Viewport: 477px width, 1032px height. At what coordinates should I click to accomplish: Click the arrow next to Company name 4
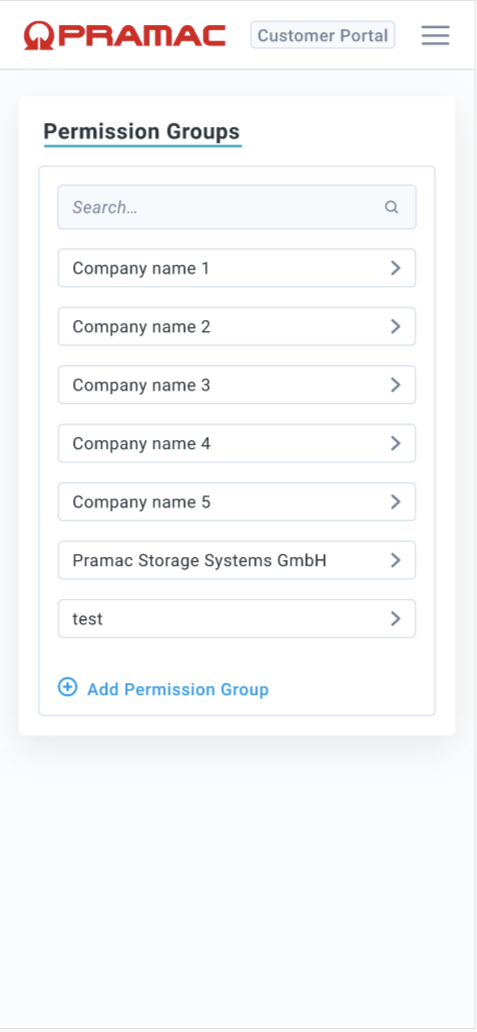395,444
